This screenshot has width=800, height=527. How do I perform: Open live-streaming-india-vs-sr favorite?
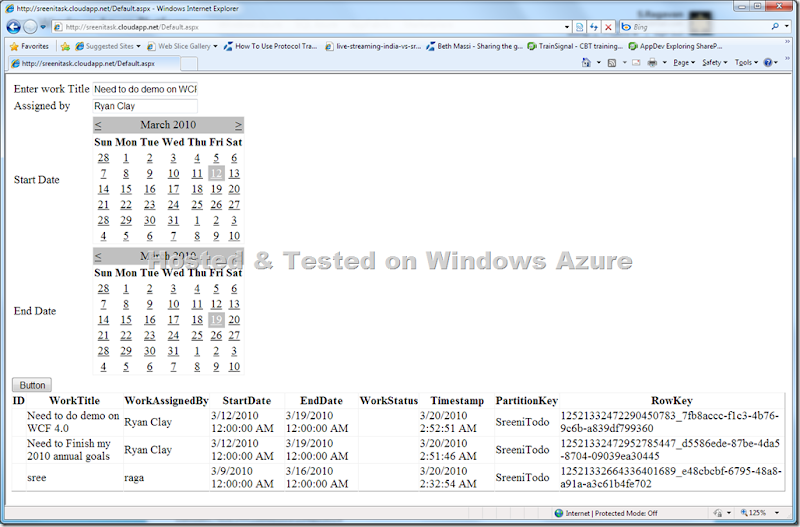tap(373, 46)
